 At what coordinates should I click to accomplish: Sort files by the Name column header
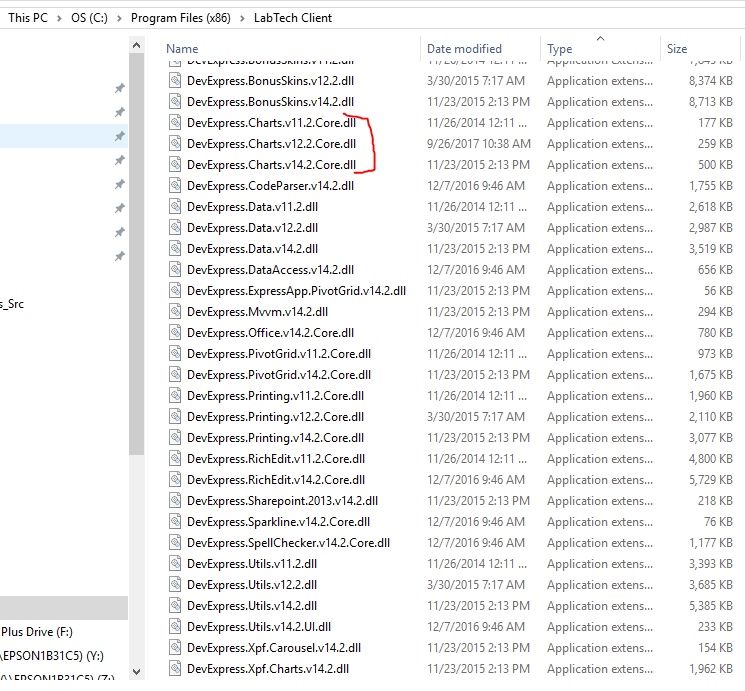pyautogui.click(x=182, y=49)
